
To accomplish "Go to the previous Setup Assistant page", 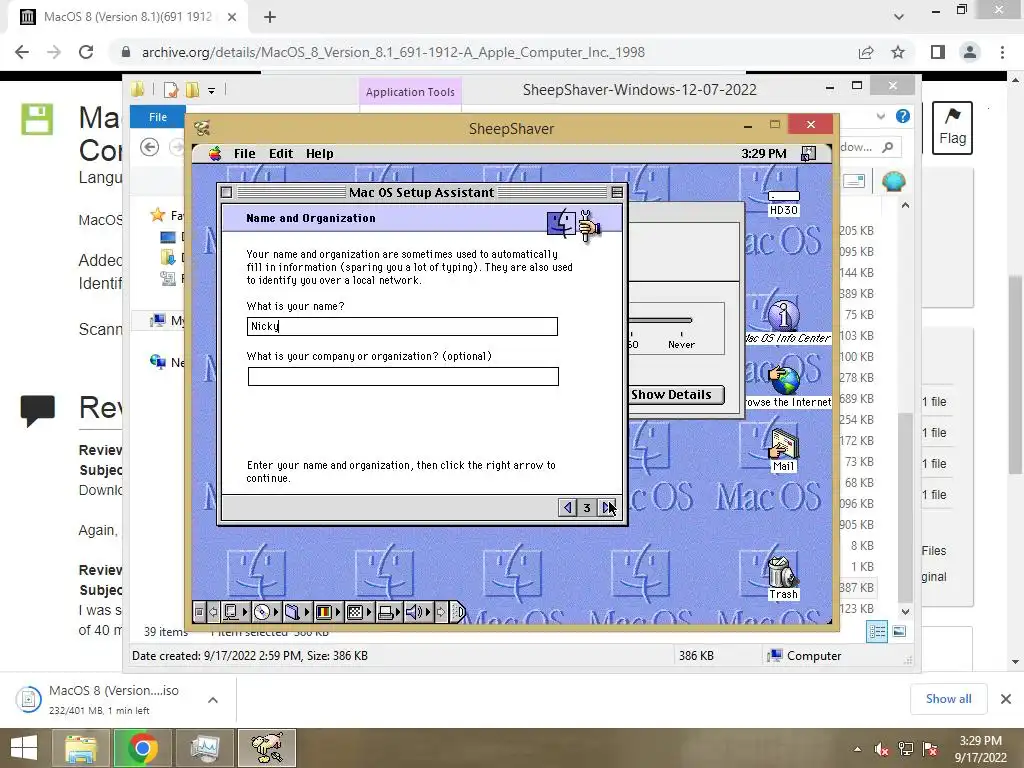I will [568, 507].
